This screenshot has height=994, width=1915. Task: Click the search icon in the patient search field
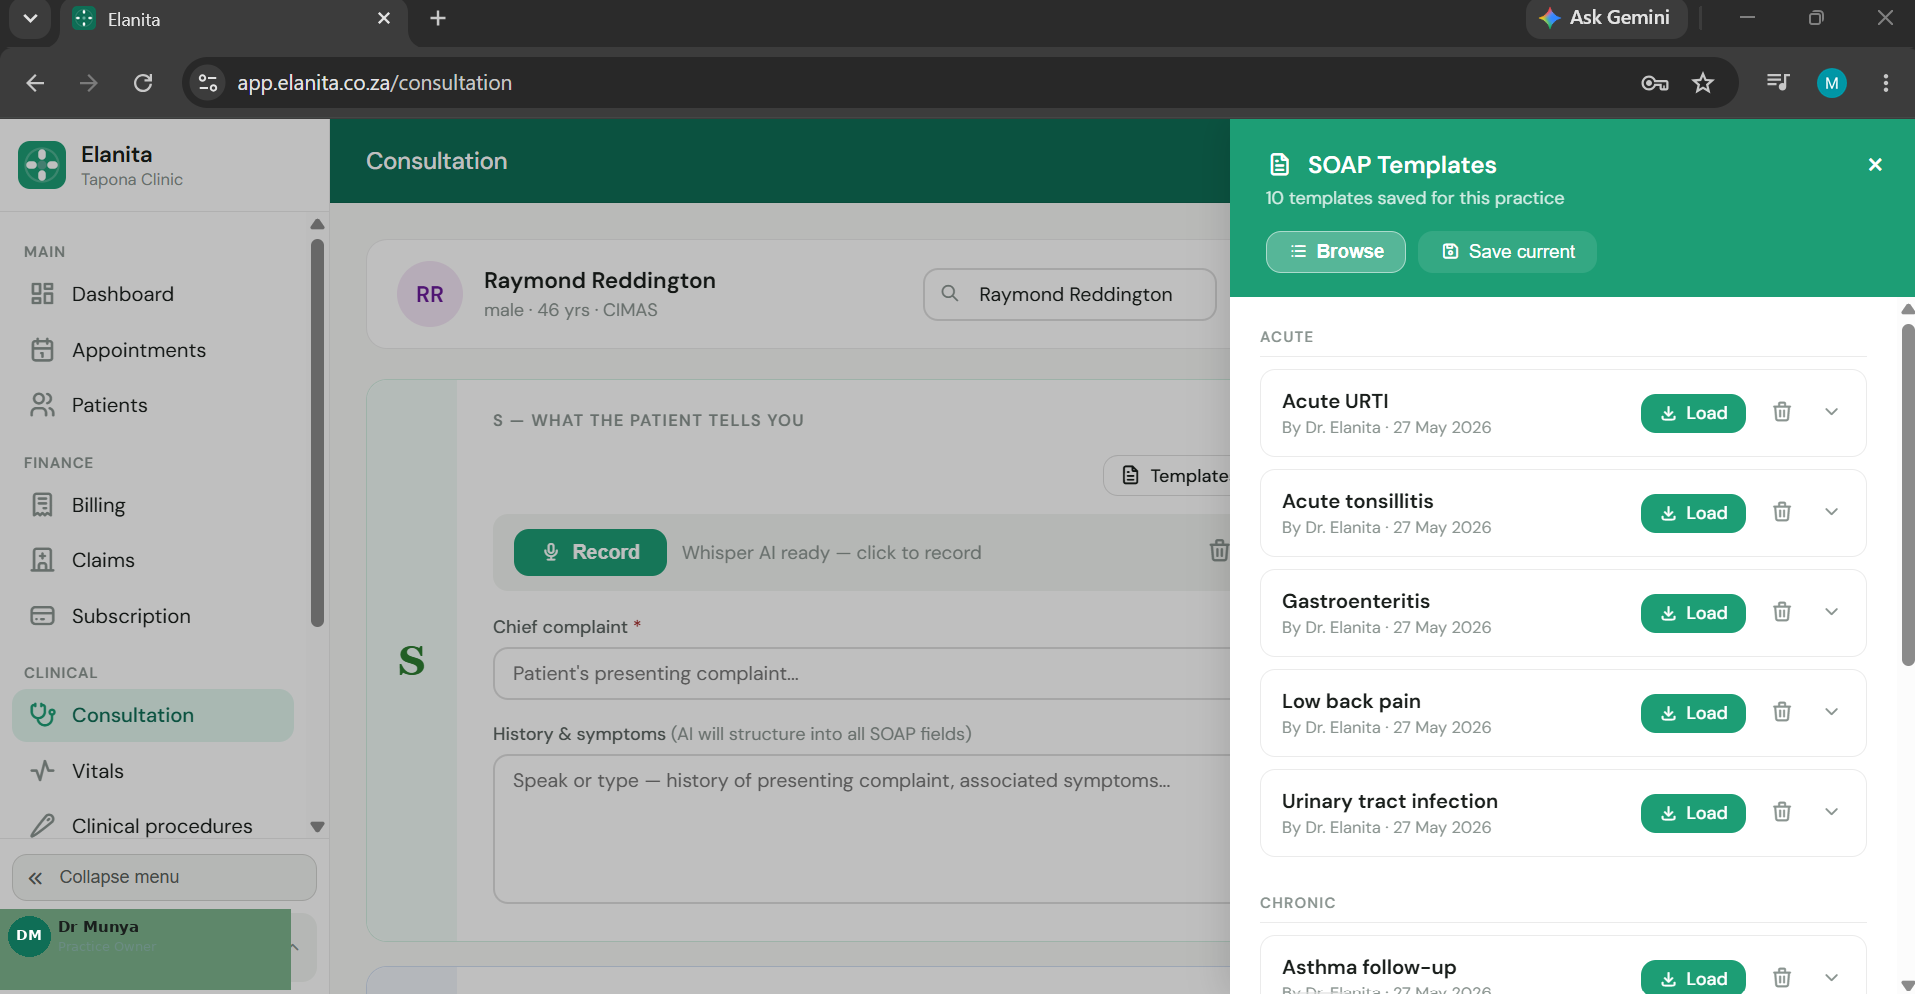click(x=950, y=294)
